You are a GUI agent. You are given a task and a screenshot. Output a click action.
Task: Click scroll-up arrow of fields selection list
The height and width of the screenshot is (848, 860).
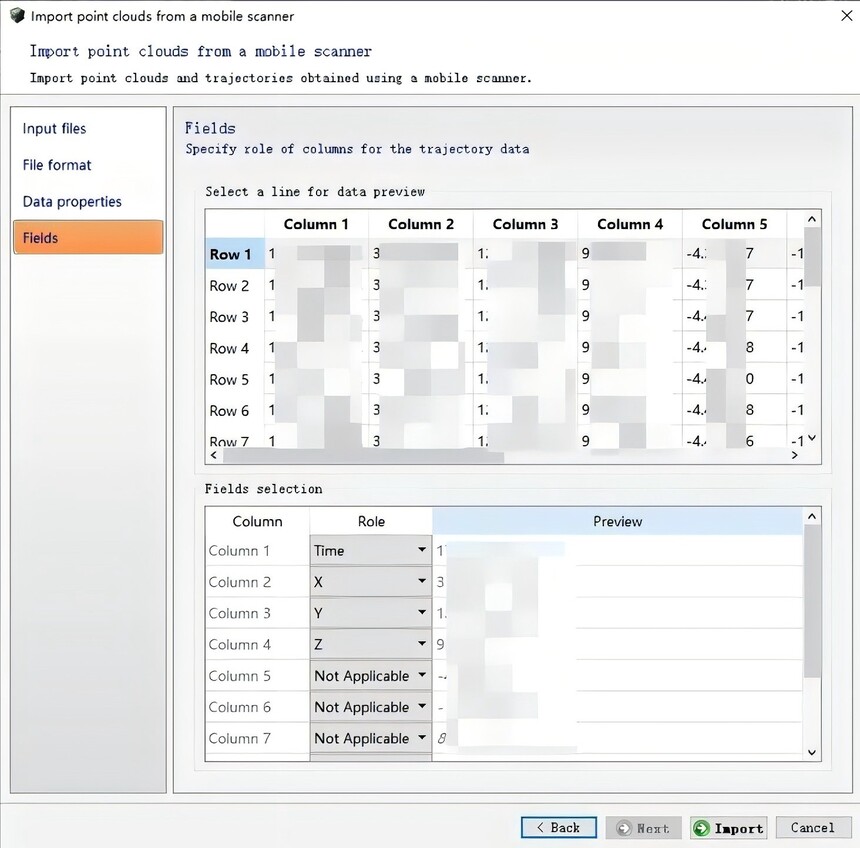pyautogui.click(x=812, y=516)
